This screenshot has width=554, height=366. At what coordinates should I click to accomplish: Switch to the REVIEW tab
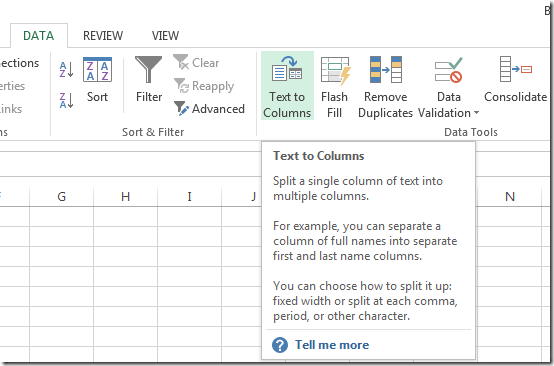(103, 36)
